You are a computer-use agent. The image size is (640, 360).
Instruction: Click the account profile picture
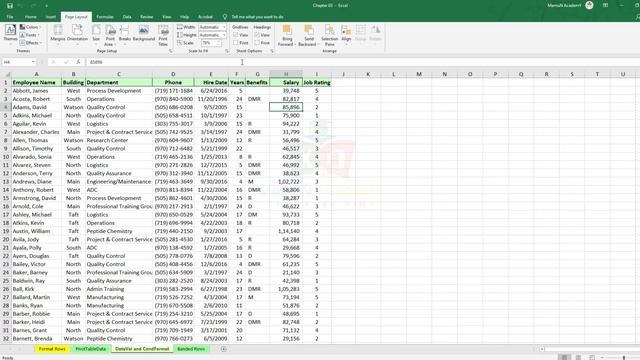[589, 5]
